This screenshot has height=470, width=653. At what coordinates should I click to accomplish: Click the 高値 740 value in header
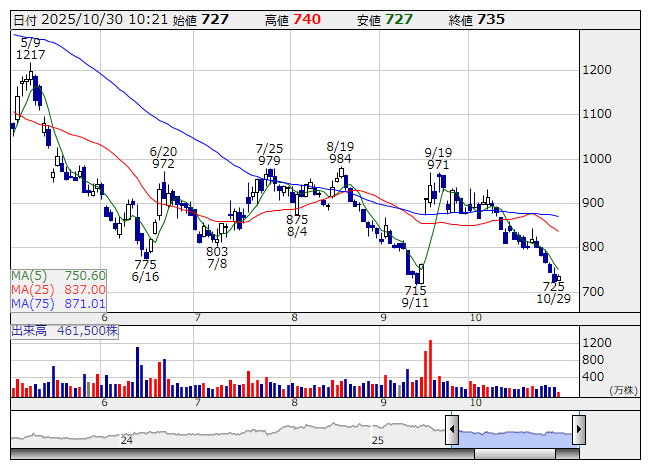click(x=307, y=19)
